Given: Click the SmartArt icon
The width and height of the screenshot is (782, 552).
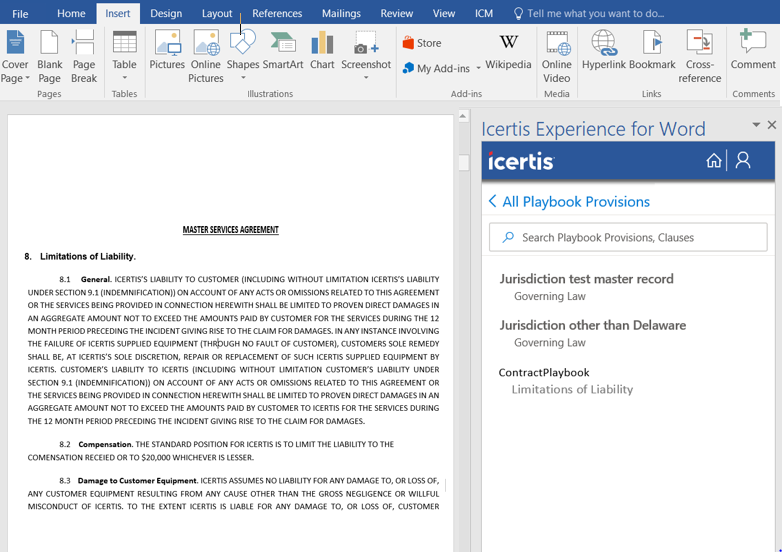Looking at the screenshot, I should (x=283, y=51).
